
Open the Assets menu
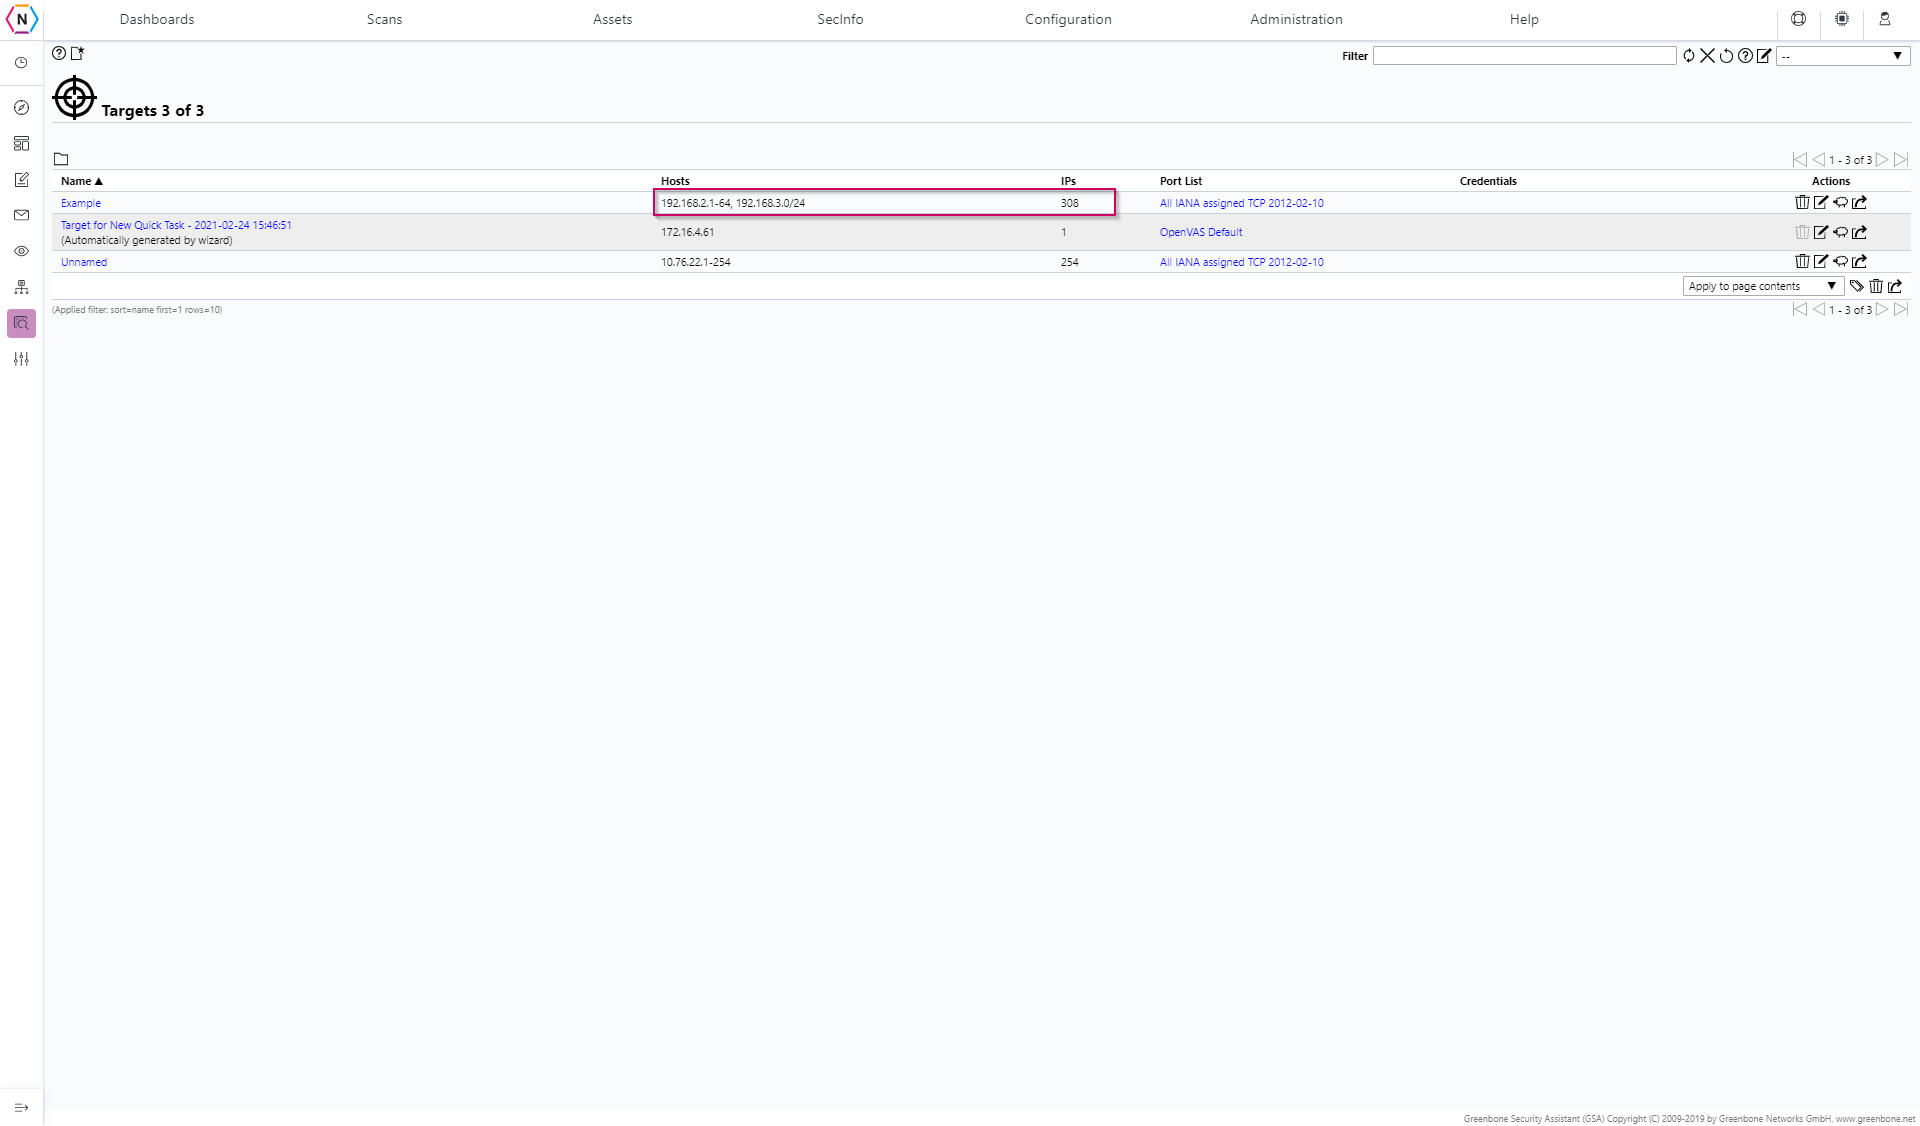coord(612,19)
